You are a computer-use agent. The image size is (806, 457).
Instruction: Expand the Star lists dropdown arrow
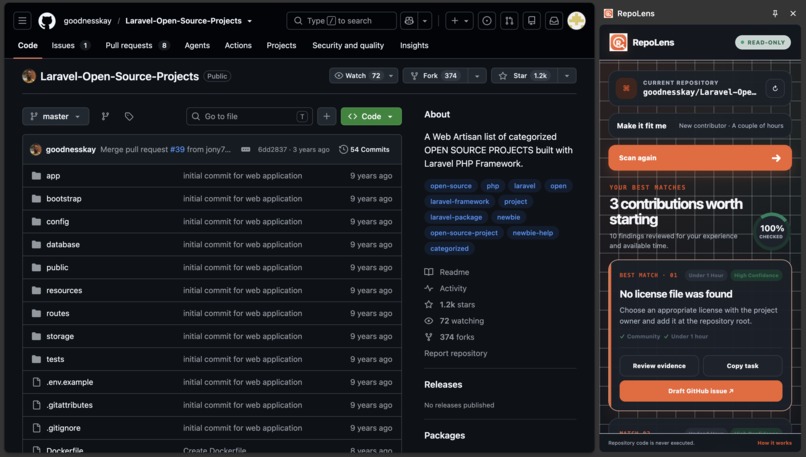[x=567, y=76]
